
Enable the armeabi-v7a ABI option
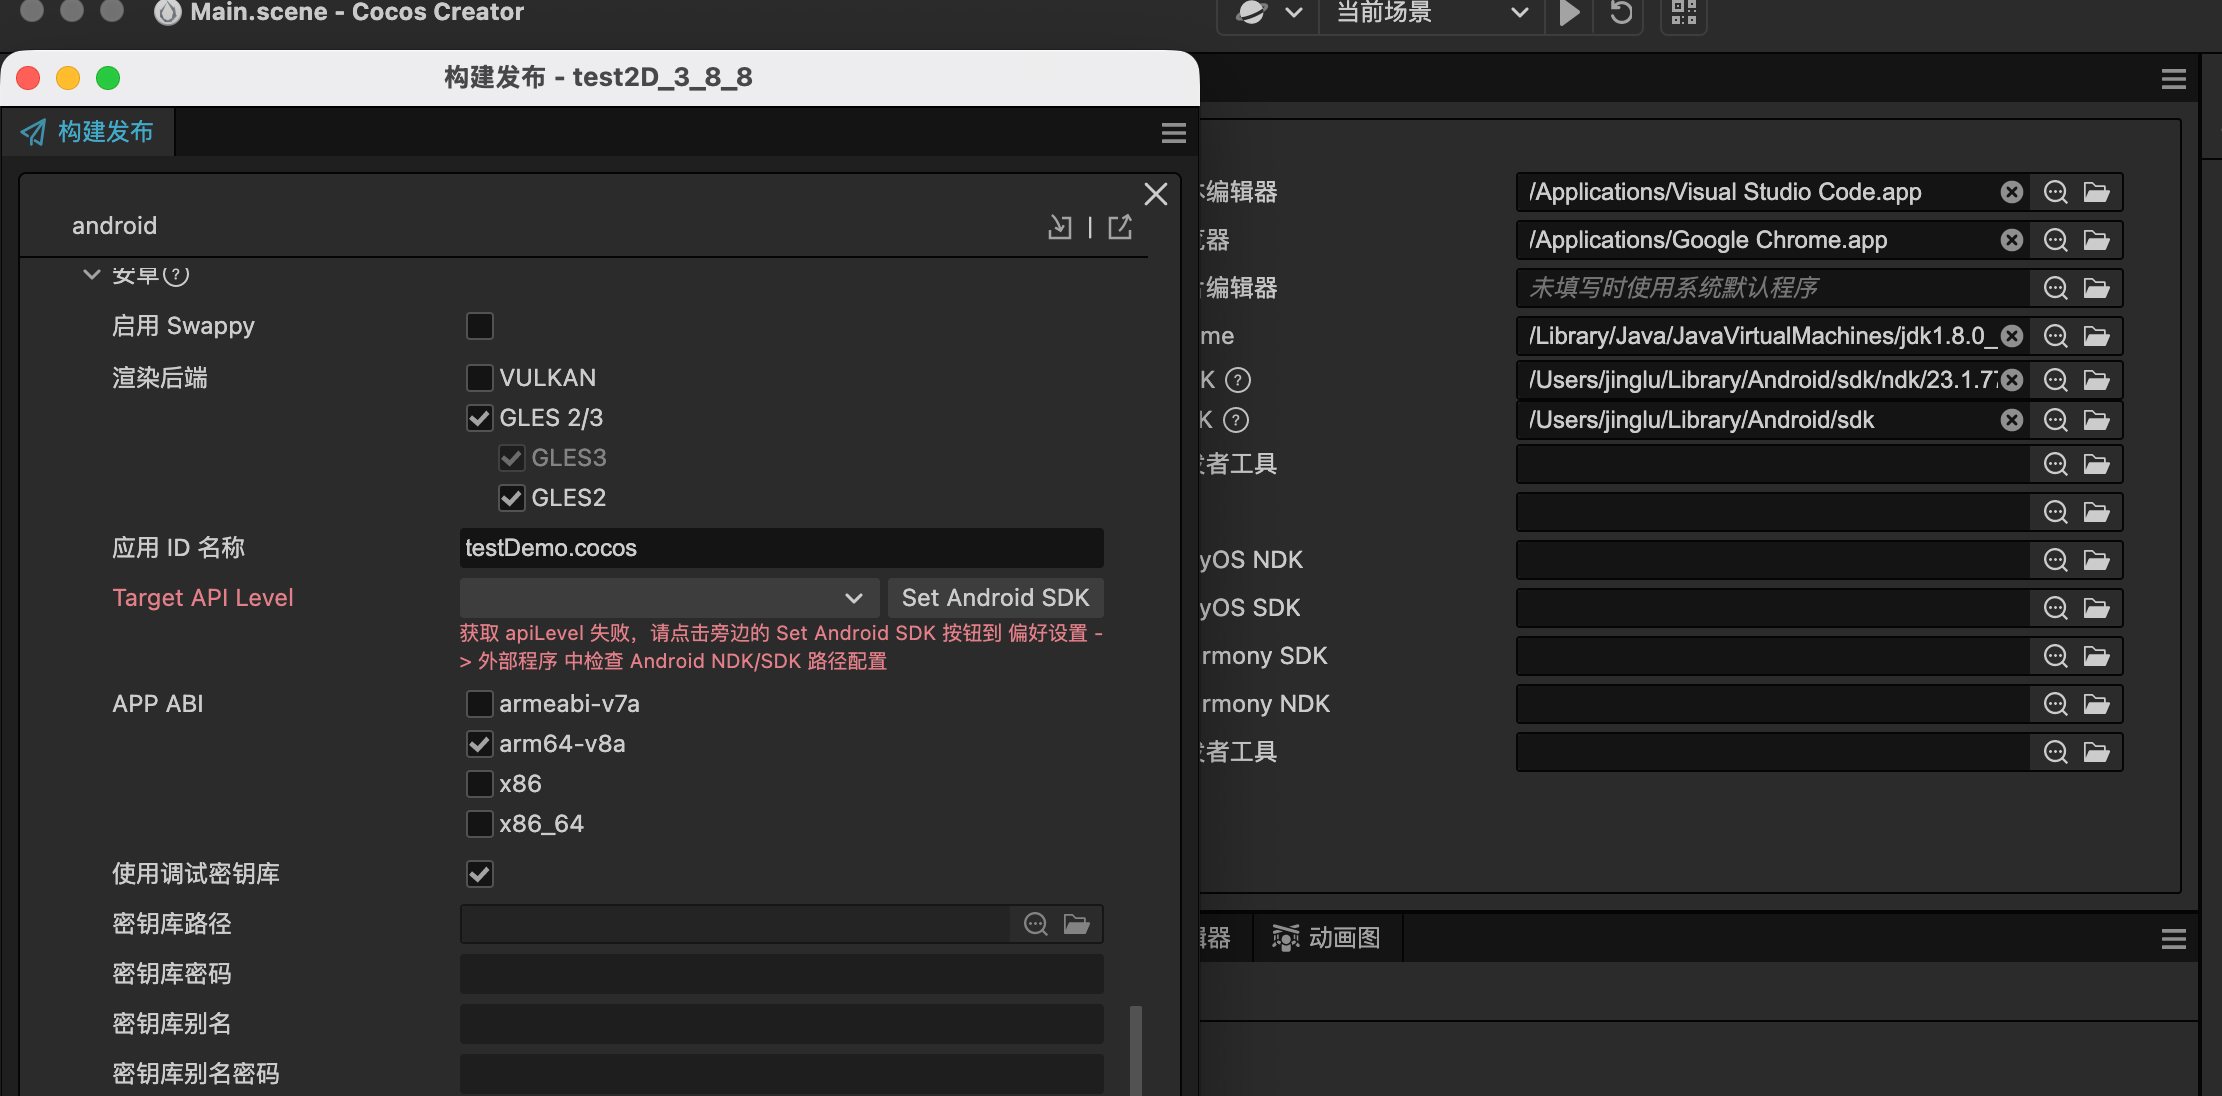[x=480, y=704]
